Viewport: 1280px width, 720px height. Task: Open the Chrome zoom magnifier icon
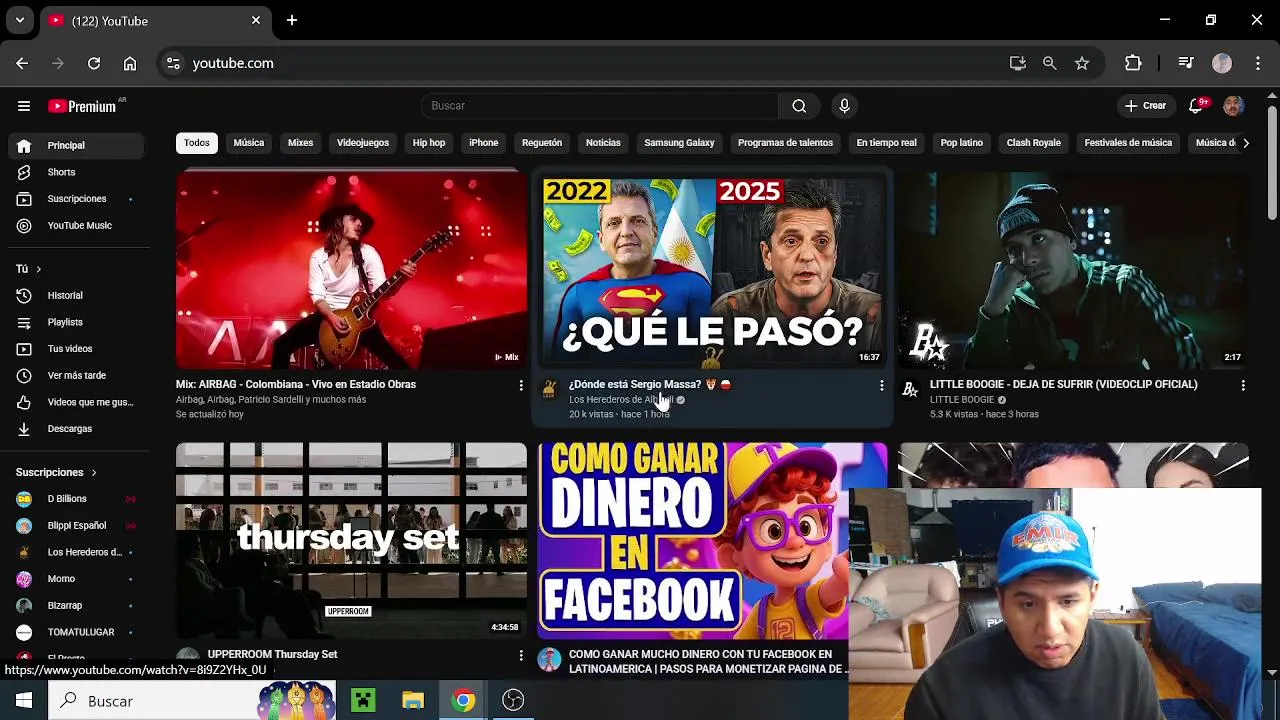(x=1049, y=63)
